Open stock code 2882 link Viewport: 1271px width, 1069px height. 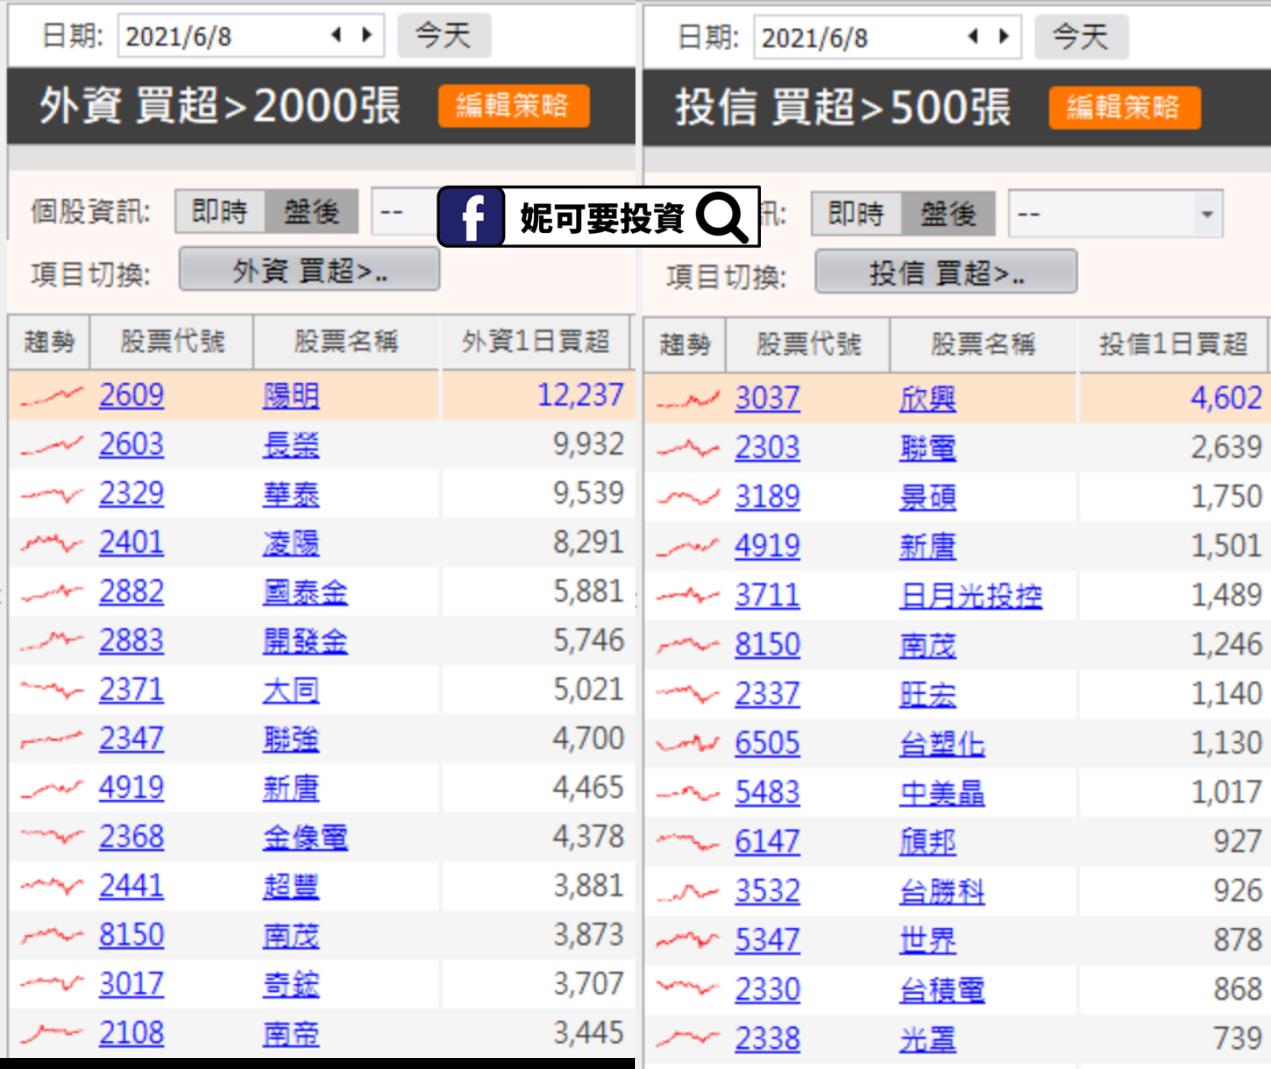131,591
